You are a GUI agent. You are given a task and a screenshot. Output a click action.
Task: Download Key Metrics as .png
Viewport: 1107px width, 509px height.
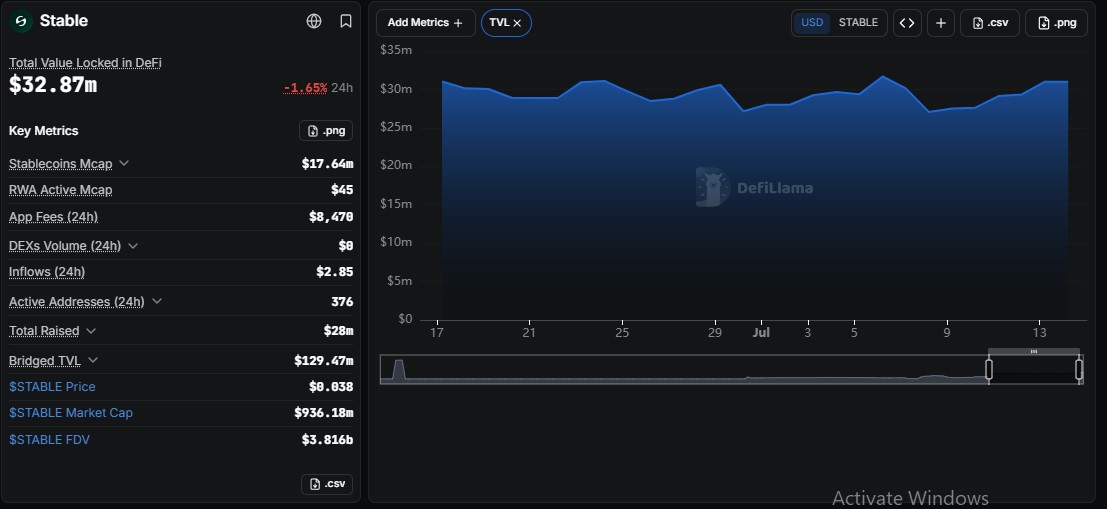point(325,131)
